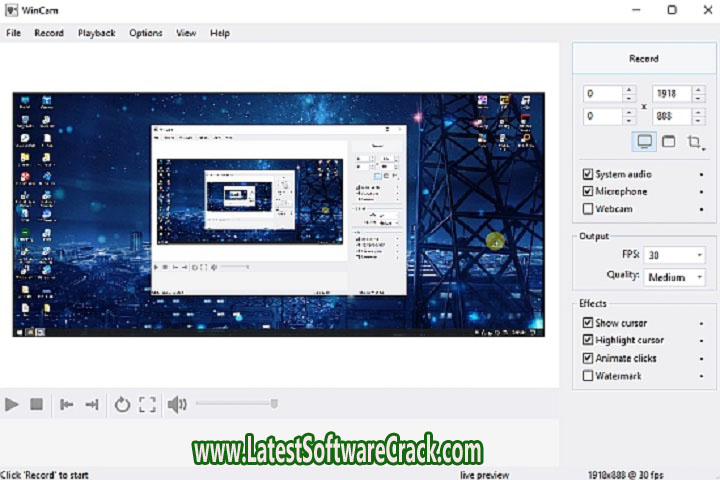Mute audio using the speaker icon

point(177,404)
